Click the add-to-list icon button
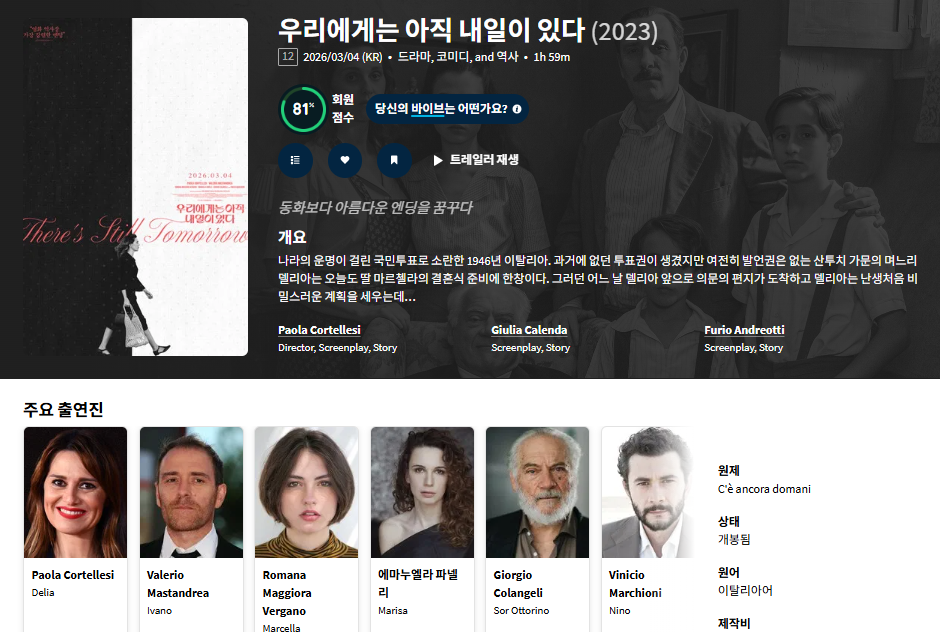The height and width of the screenshot is (632, 940). tap(295, 159)
